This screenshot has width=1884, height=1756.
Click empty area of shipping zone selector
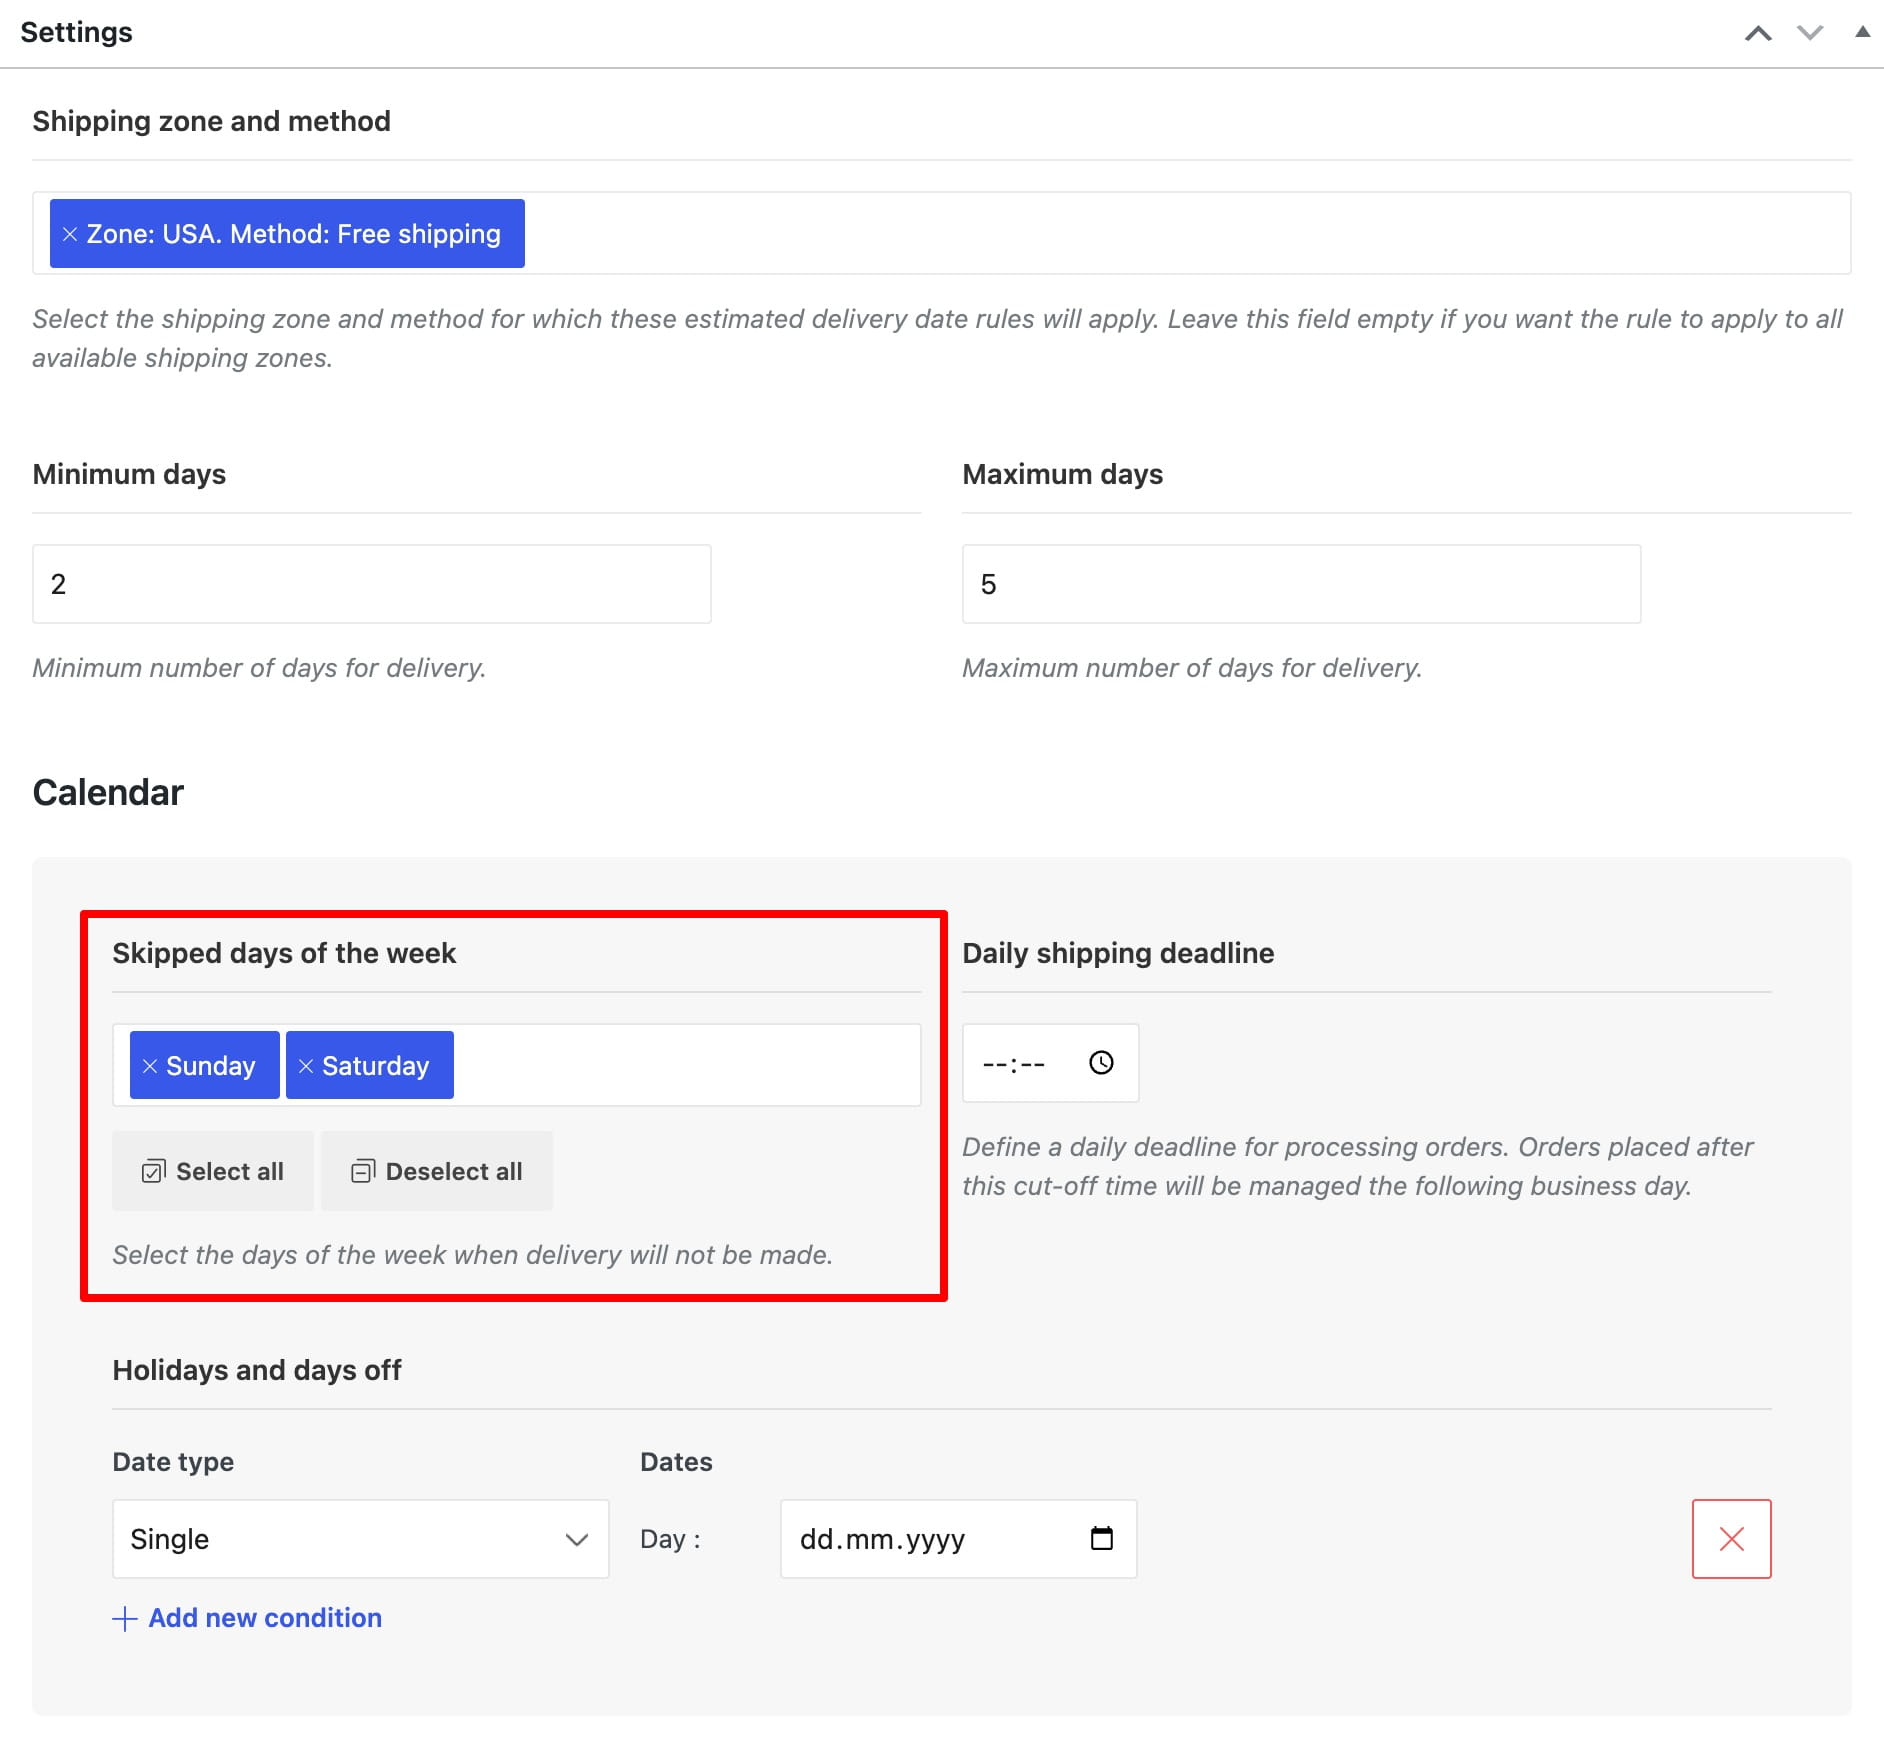pyautogui.click(x=1186, y=234)
